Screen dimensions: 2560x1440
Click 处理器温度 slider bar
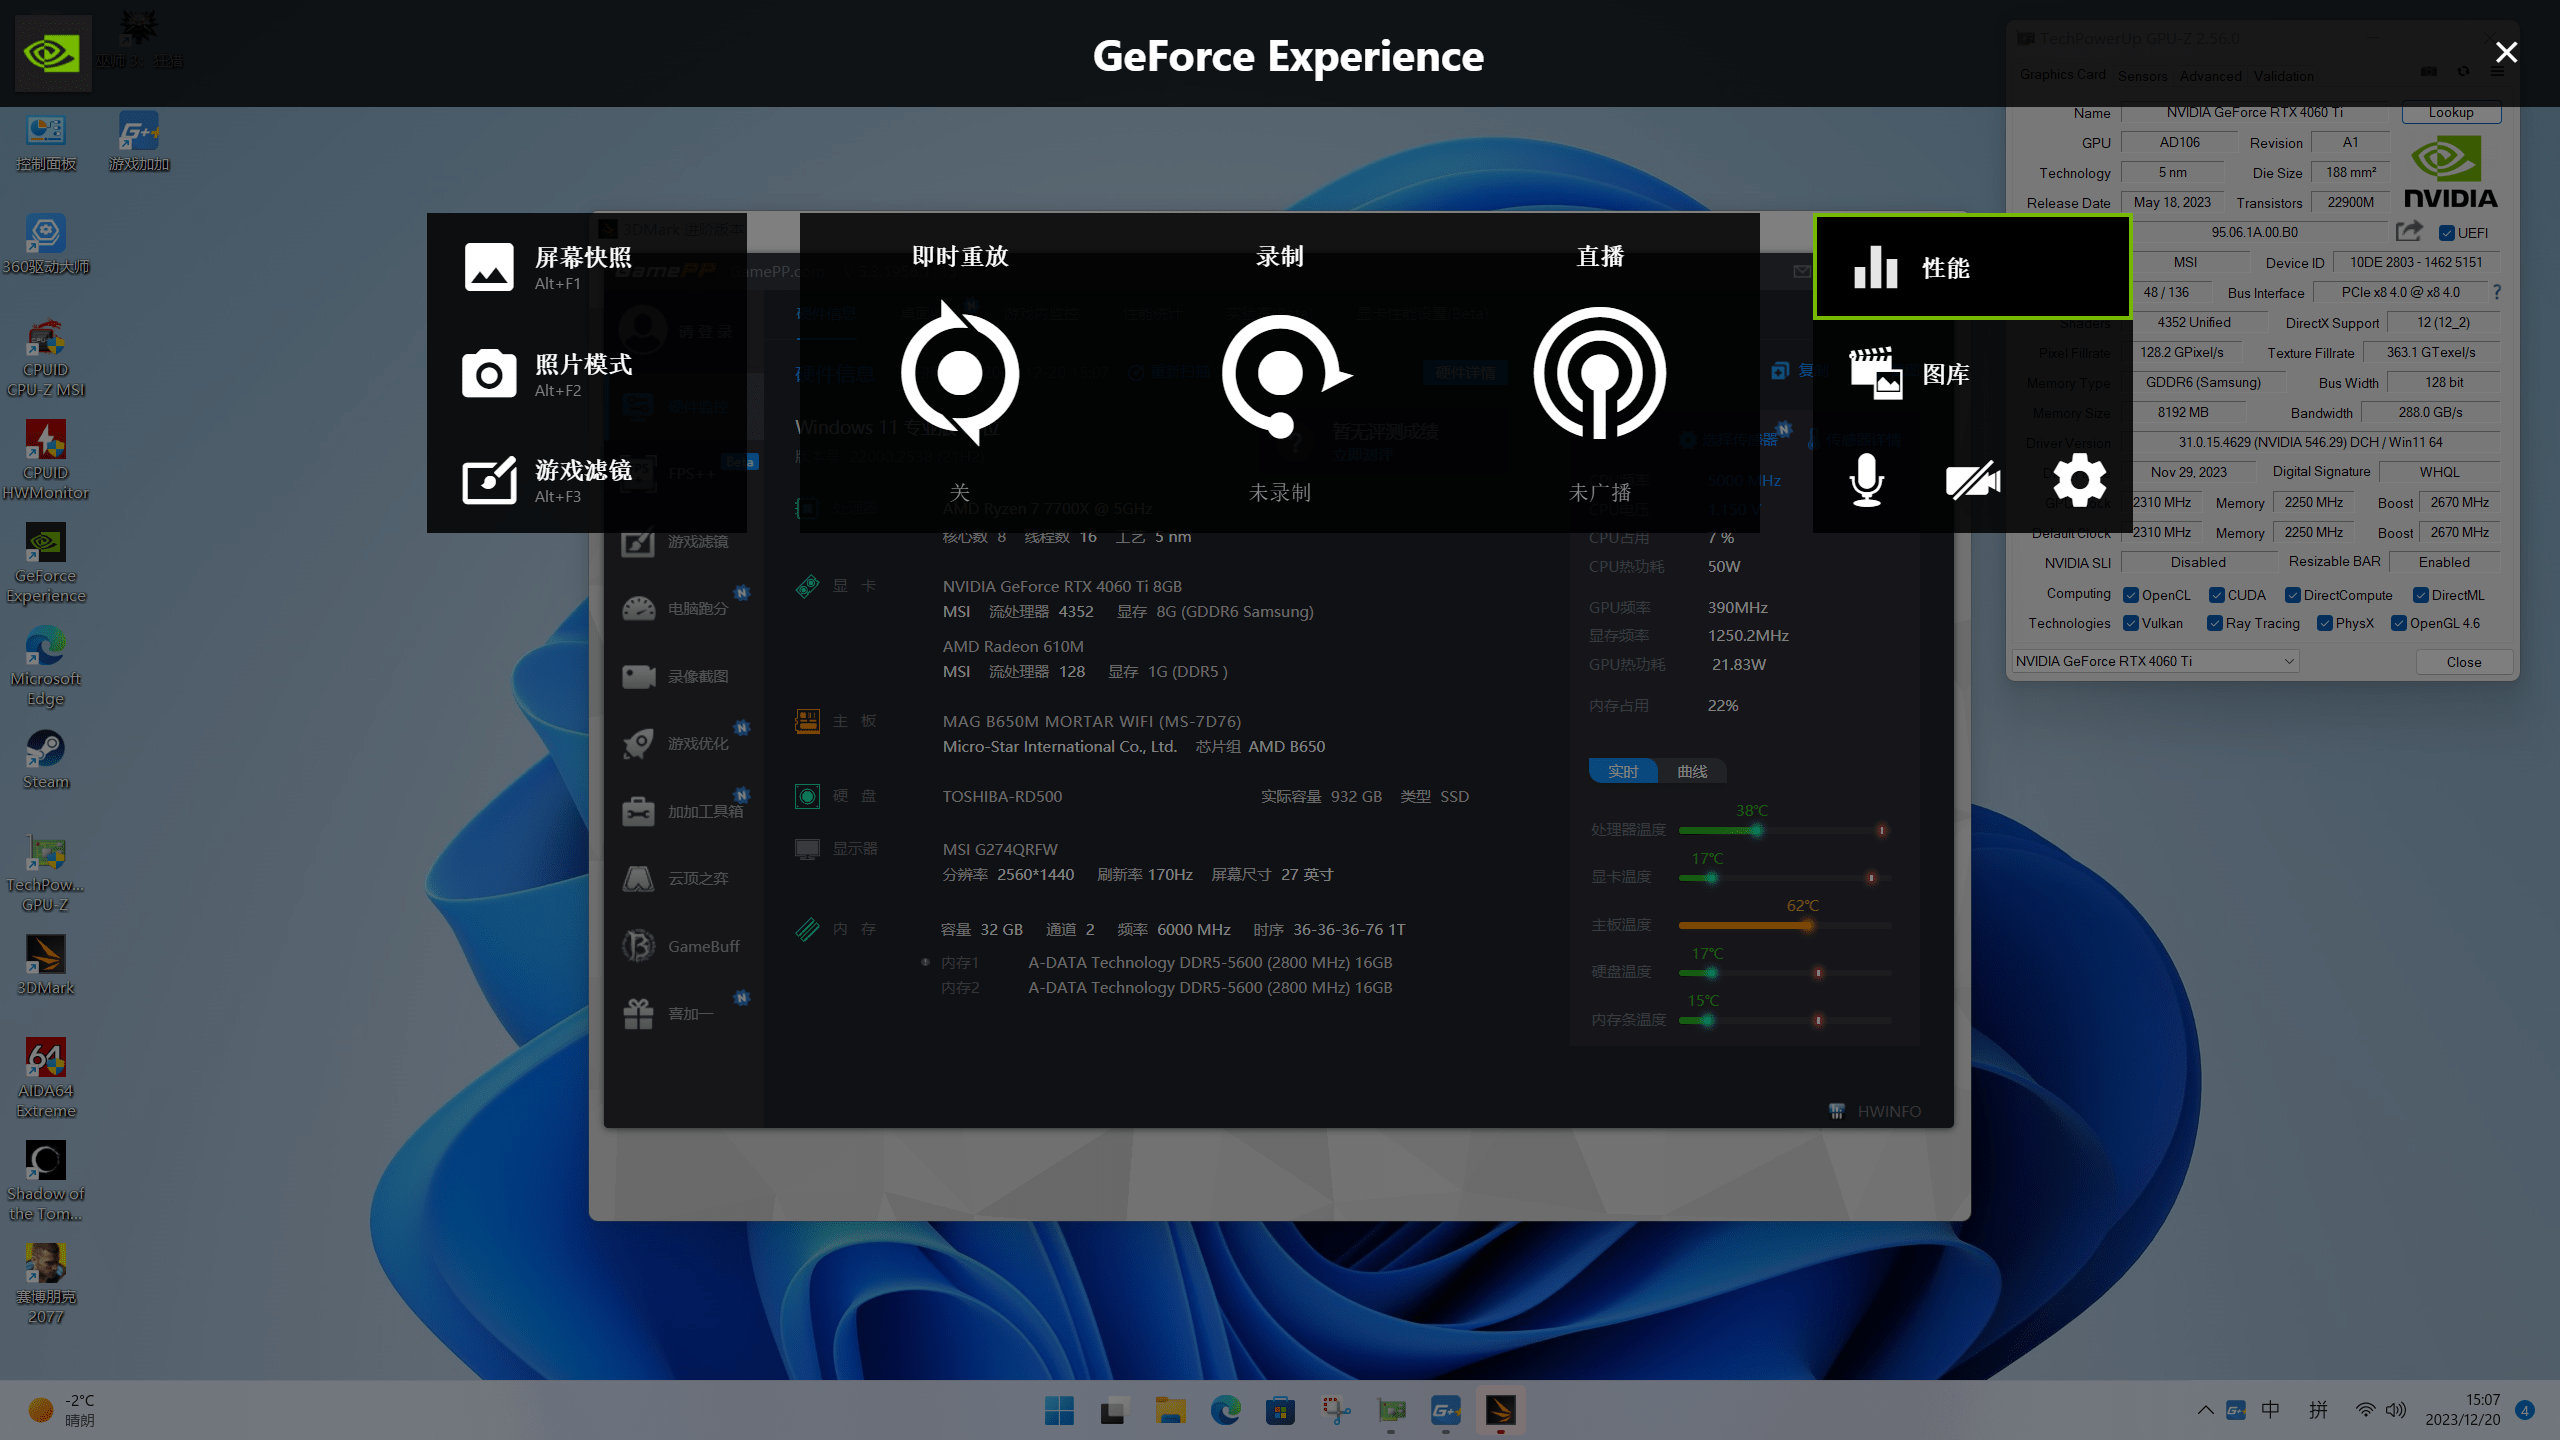click(x=1785, y=830)
